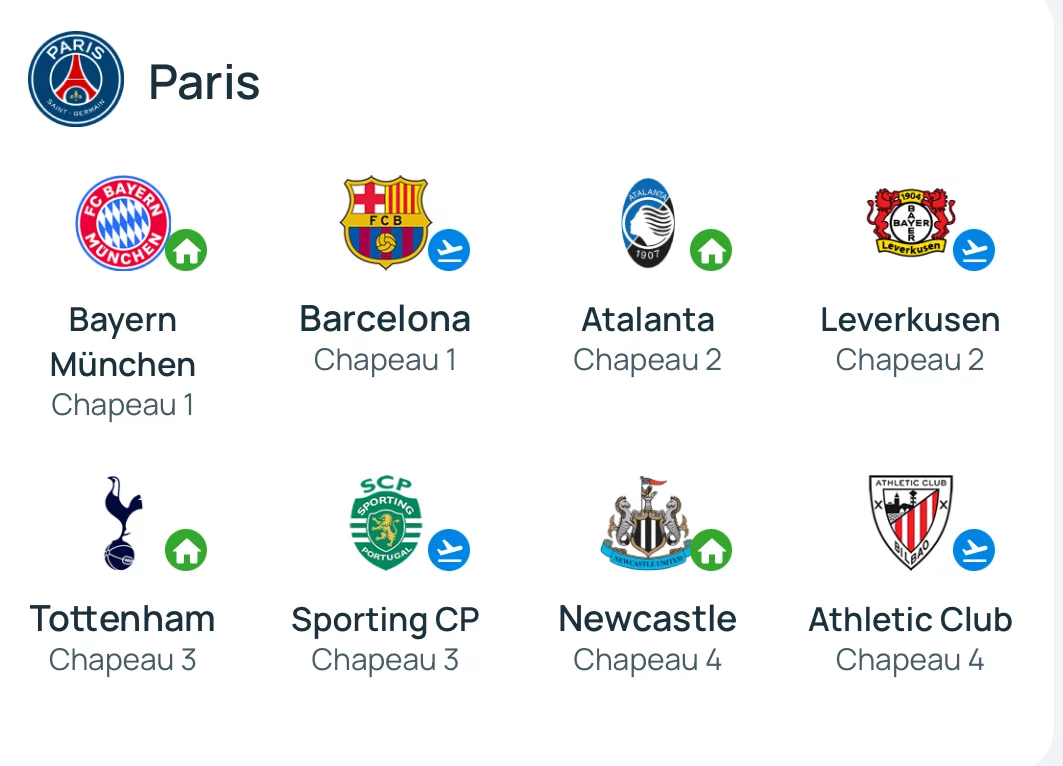
Task: Click the blue away plane icon beside Barcelona
Action: click(449, 250)
